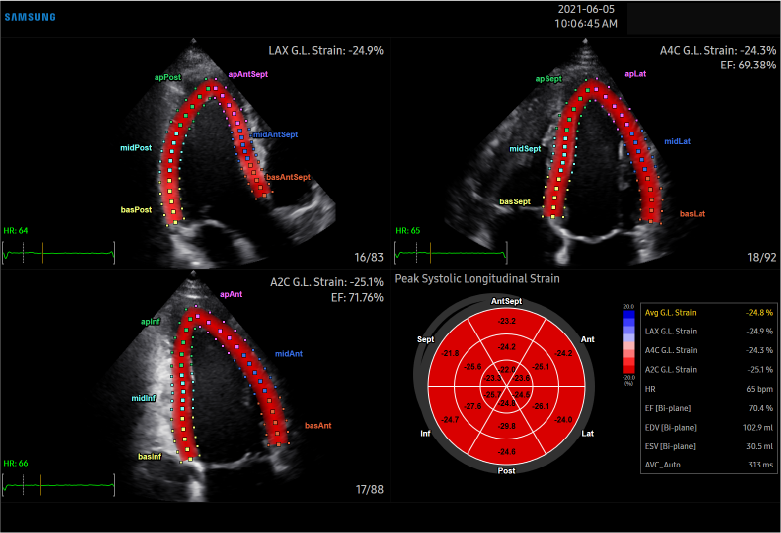Image resolution: width=781 pixels, height=533 pixels.
Task: Click the ECG trace in the A4C view
Action: click(x=451, y=253)
